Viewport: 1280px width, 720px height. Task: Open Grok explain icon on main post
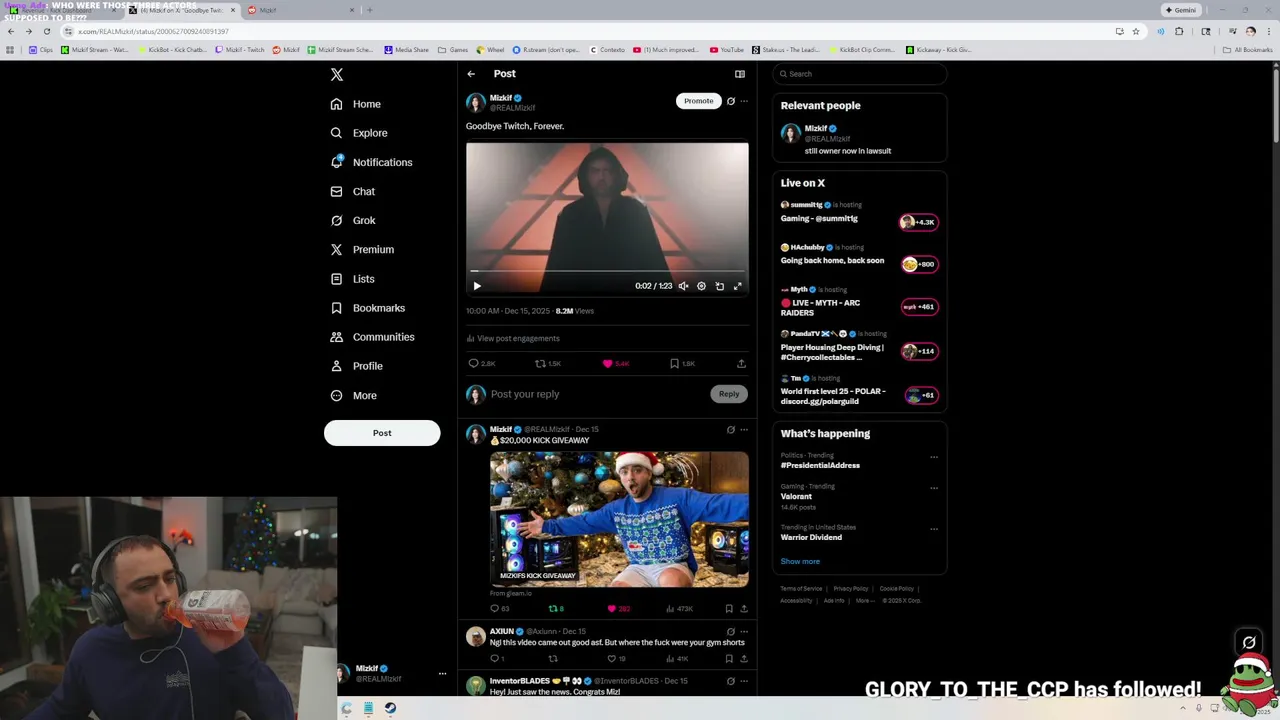tap(731, 101)
